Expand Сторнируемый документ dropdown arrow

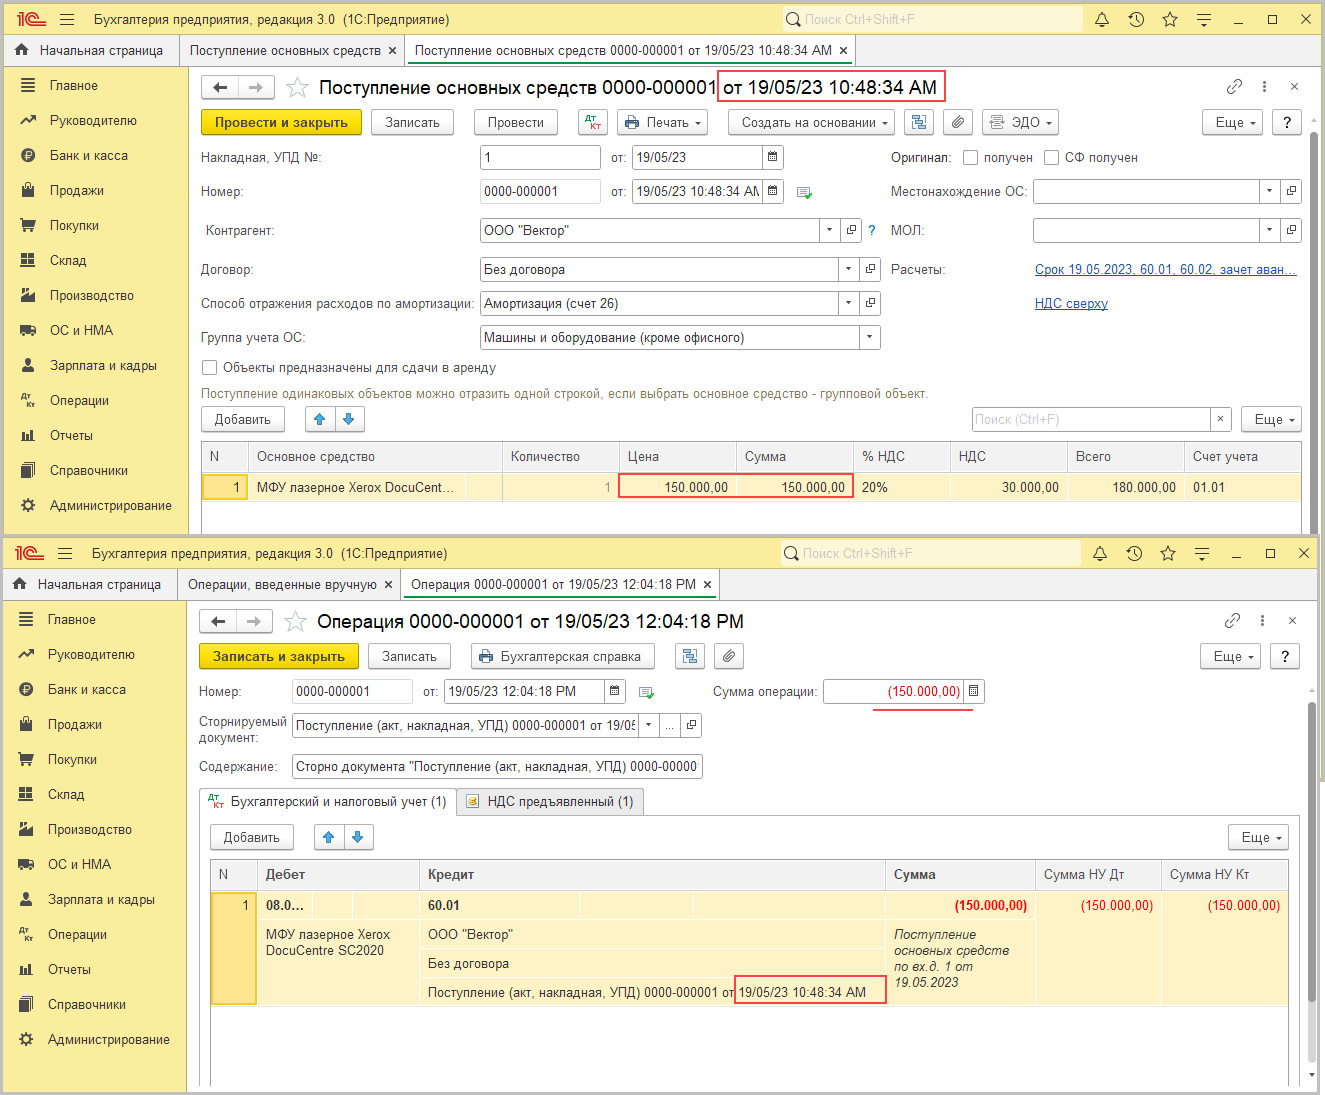pos(649,725)
